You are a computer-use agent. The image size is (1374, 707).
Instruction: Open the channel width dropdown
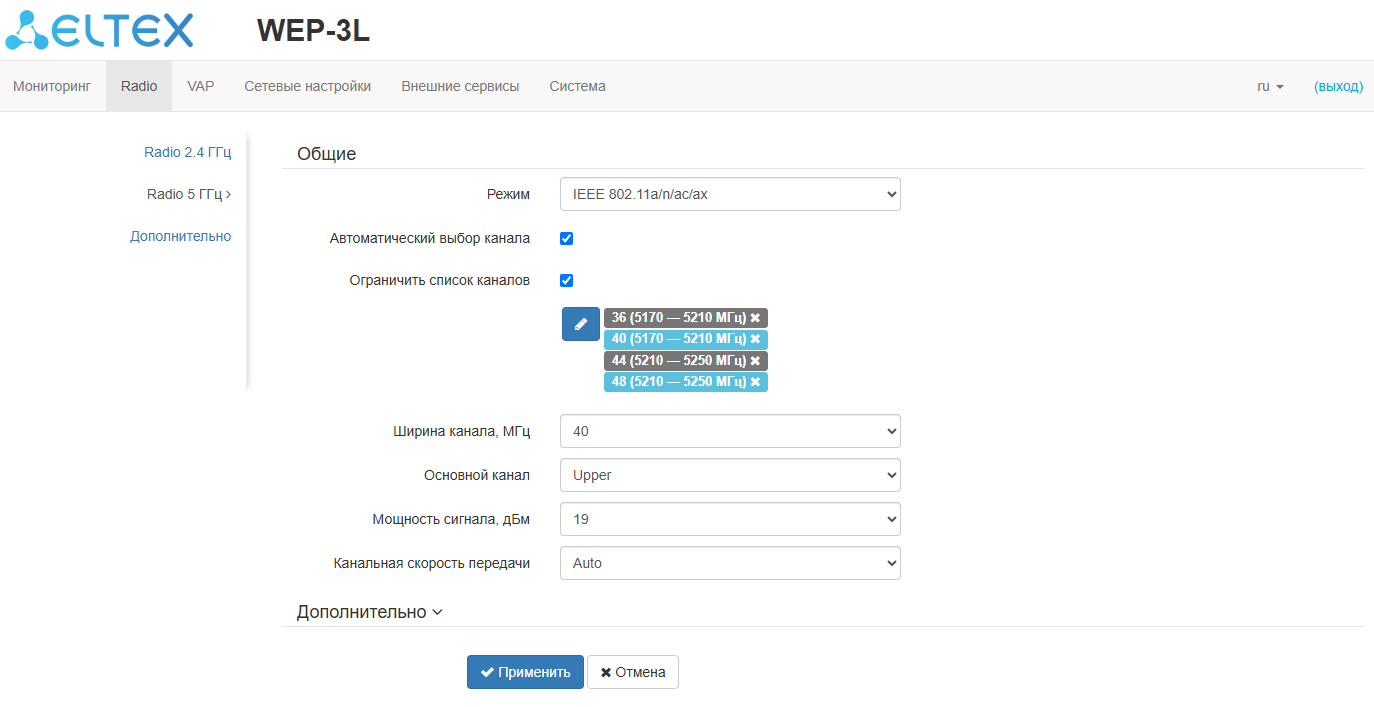730,432
